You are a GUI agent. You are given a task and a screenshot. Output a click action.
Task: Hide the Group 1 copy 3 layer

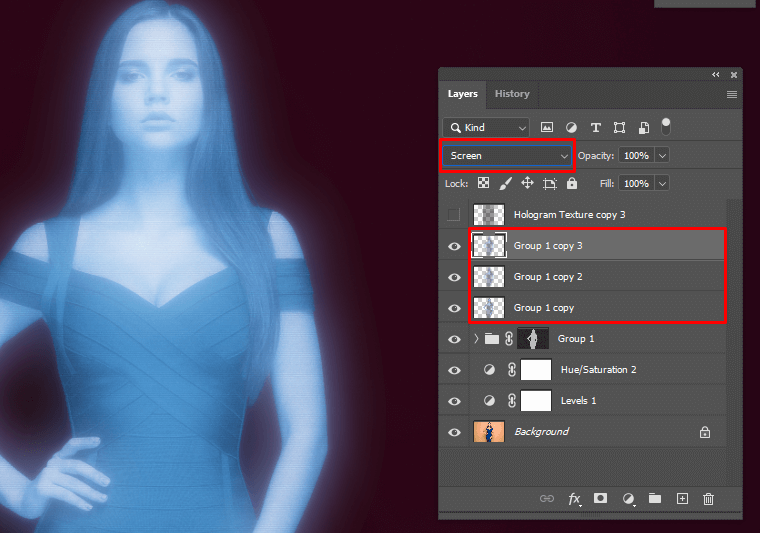[454, 246]
